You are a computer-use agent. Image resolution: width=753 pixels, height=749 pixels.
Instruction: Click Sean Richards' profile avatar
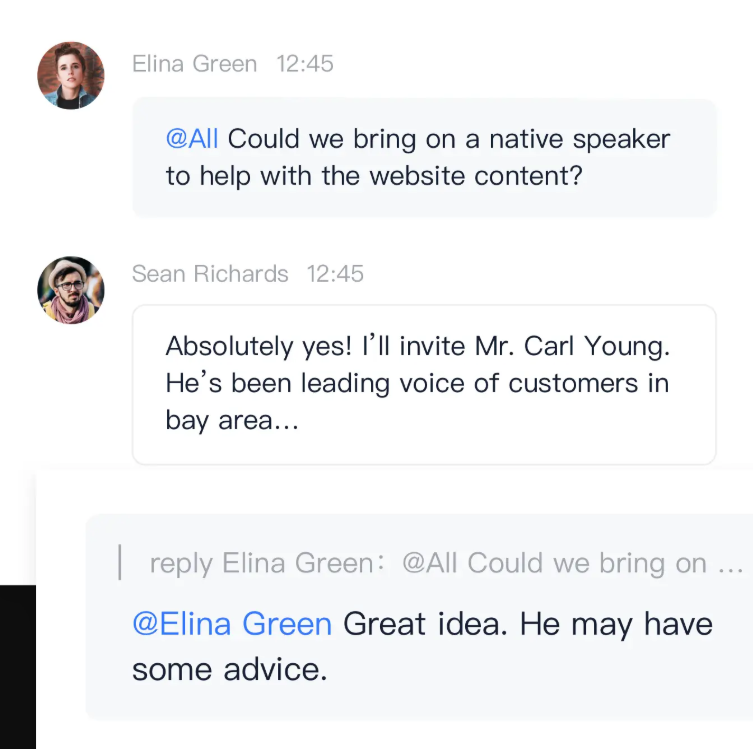[x=70, y=290]
